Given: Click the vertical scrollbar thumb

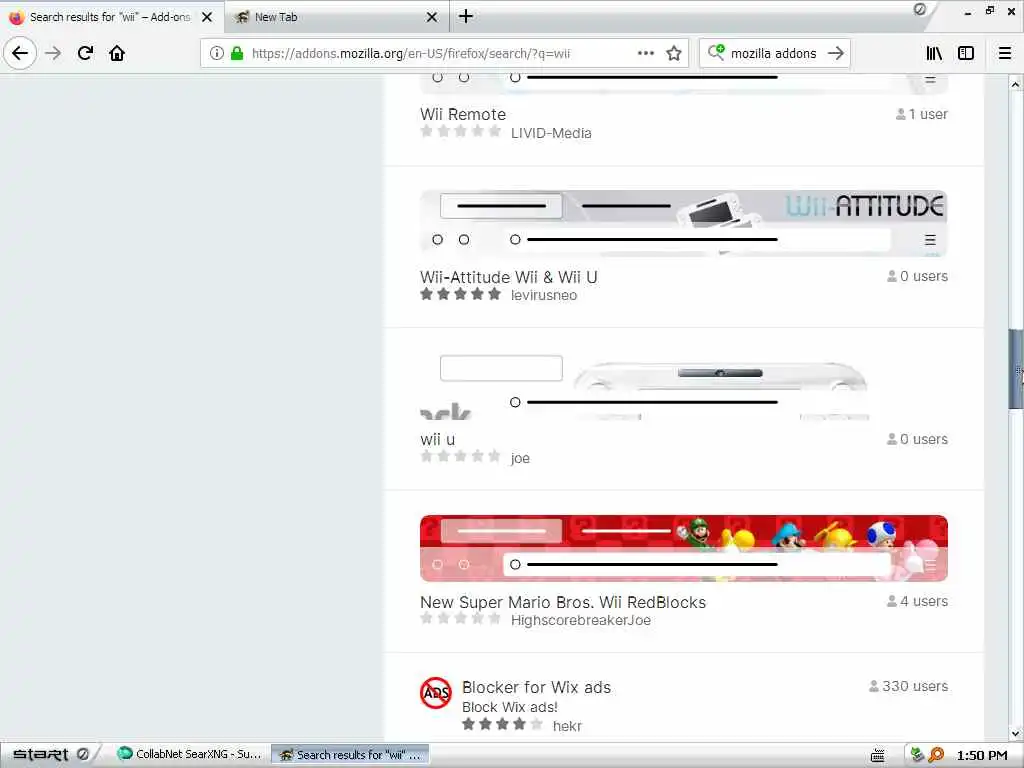Looking at the screenshot, I should pos(1015,370).
